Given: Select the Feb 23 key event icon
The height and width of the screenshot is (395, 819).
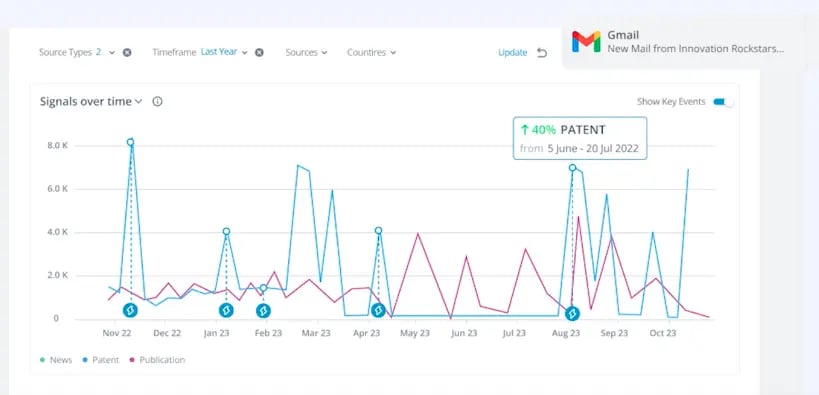Looking at the screenshot, I should tap(263, 311).
